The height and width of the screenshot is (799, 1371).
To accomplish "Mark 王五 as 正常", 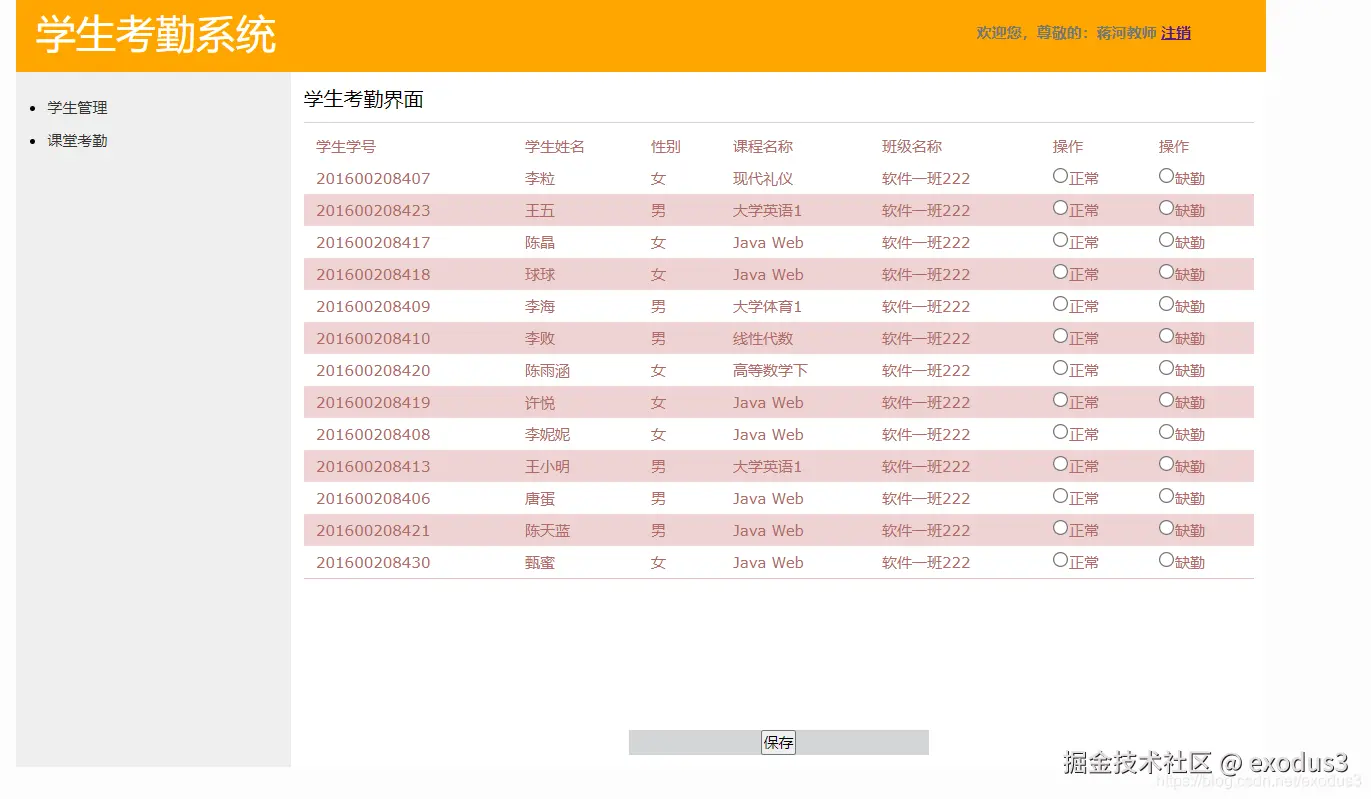I will coord(1060,208).
